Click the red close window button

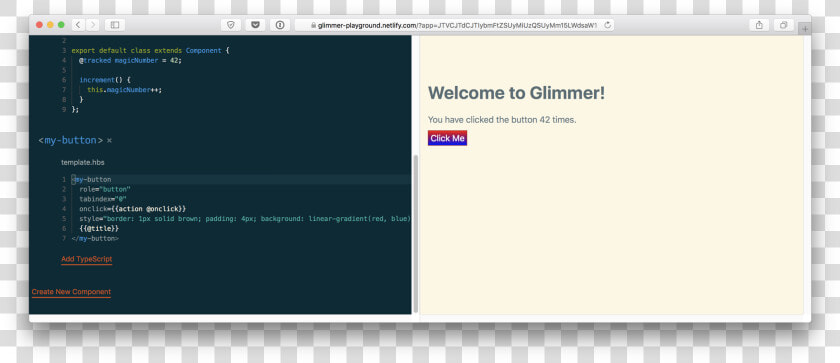pyautogui.click(x=39, y=25)
